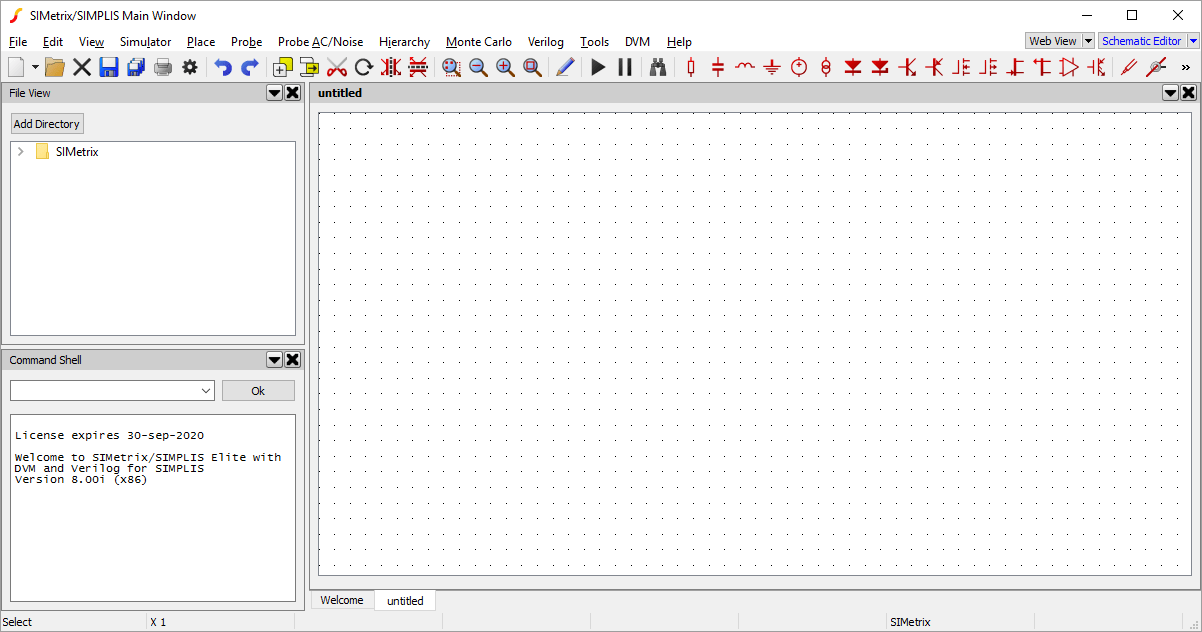Image resolution: width=1202 pixels, height=632 pixels.
Task: Open the Probe AC/Noise menu
Action: (x=321, y=42)
